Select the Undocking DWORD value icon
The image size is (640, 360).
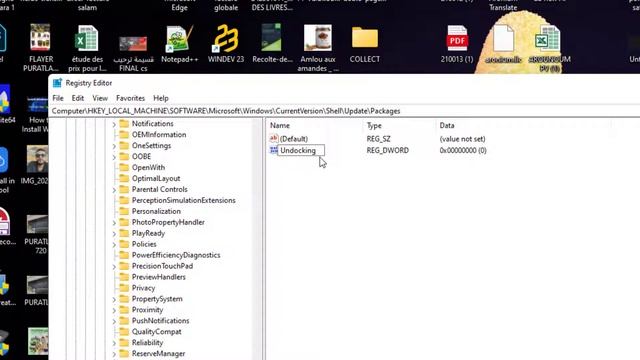tap(273, 150)
